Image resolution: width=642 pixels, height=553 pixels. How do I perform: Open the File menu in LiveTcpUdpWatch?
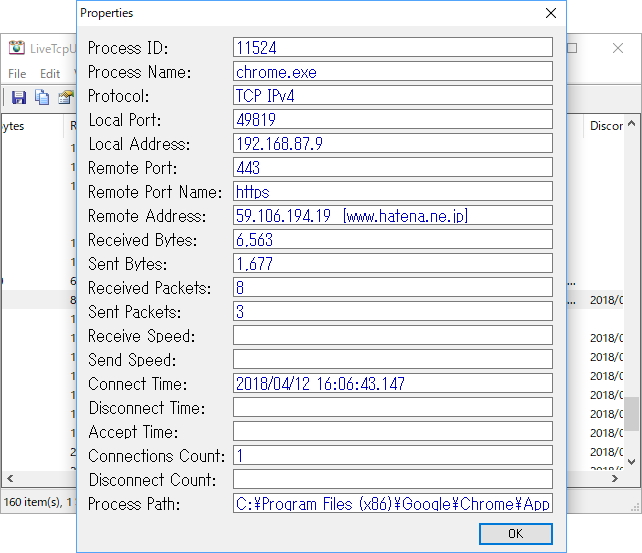[x=17, y=74]
